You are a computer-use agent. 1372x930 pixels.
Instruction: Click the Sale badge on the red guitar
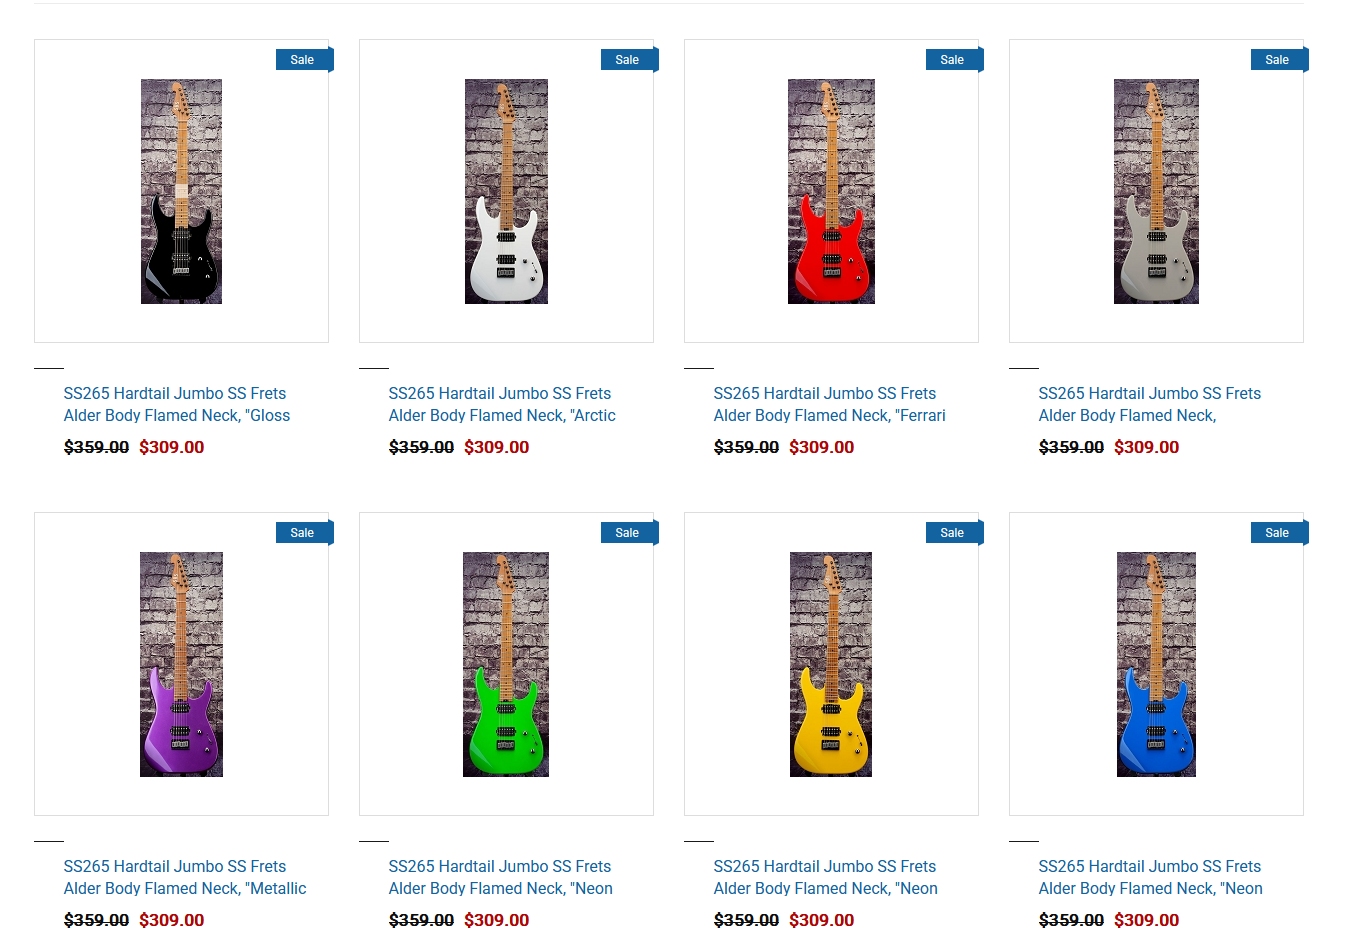click(x=953, y=60)
